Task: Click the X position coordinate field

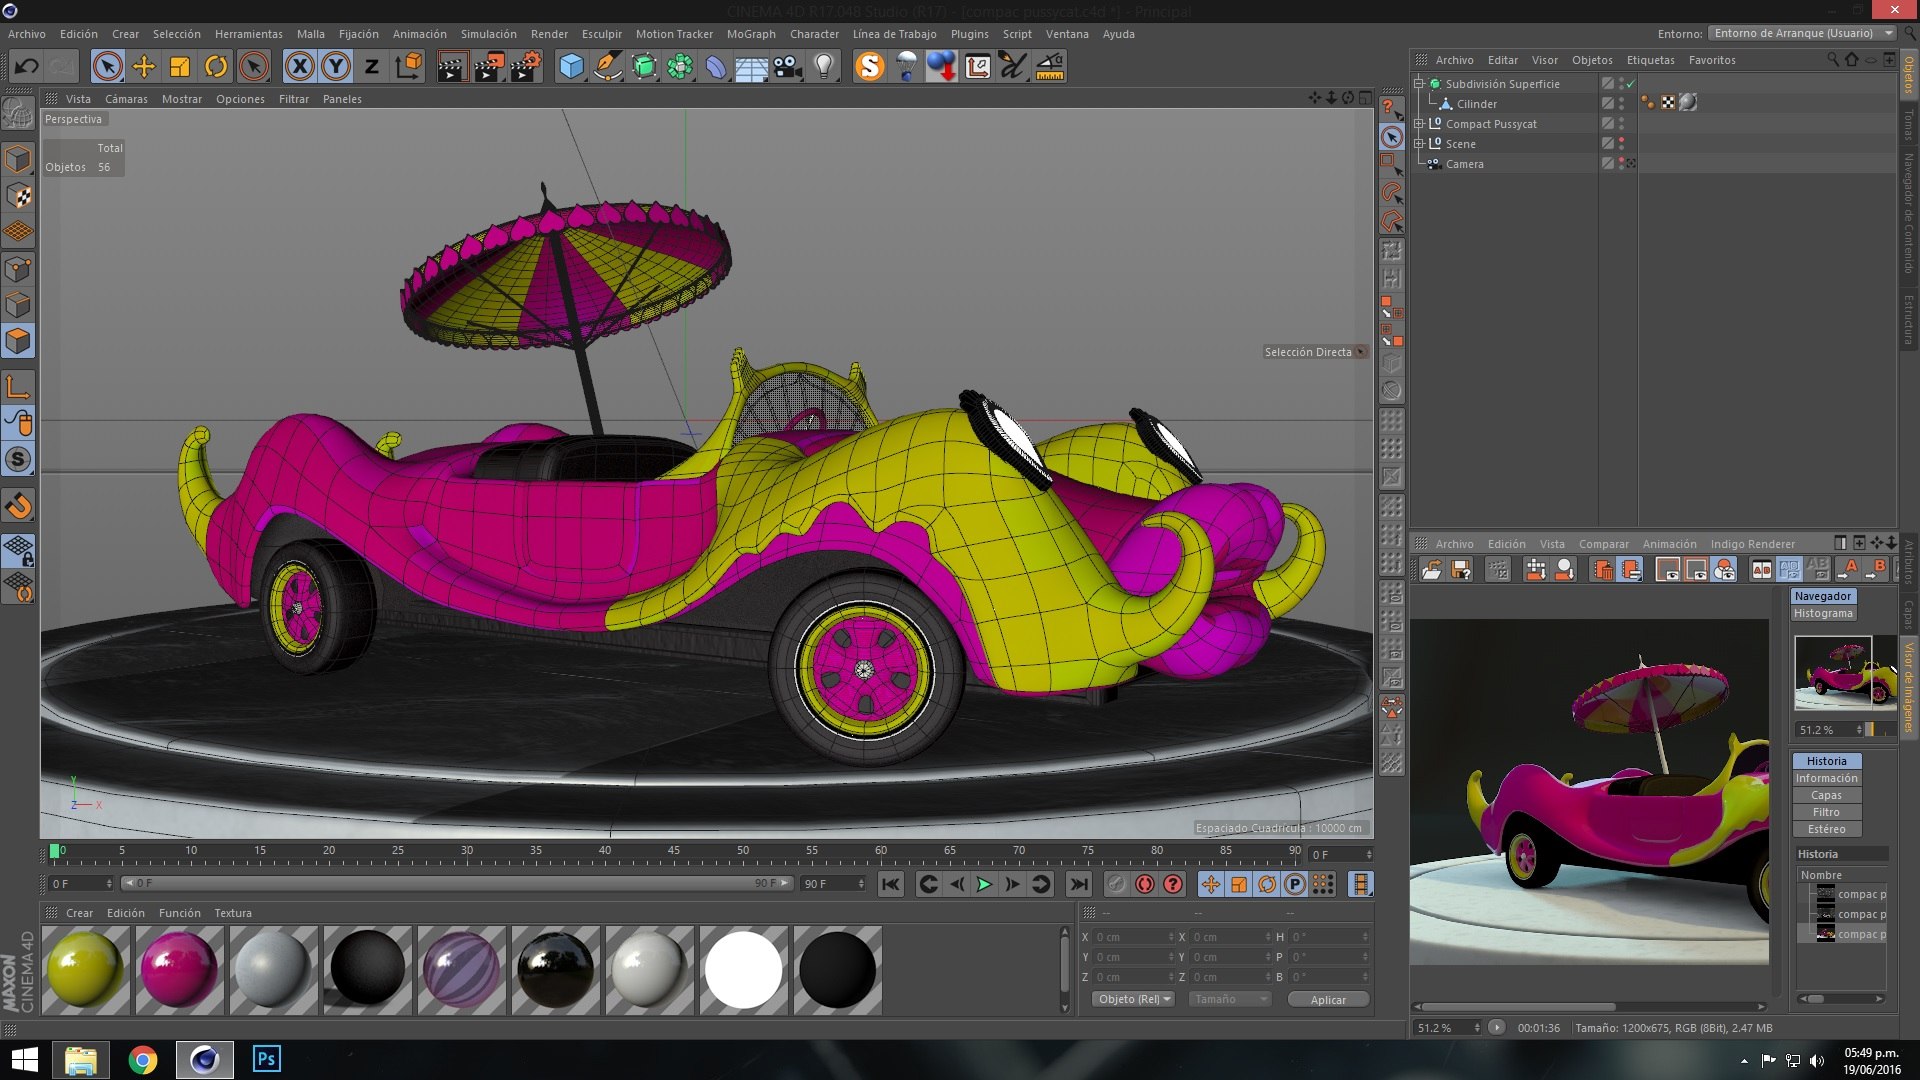Action: 1134,937
